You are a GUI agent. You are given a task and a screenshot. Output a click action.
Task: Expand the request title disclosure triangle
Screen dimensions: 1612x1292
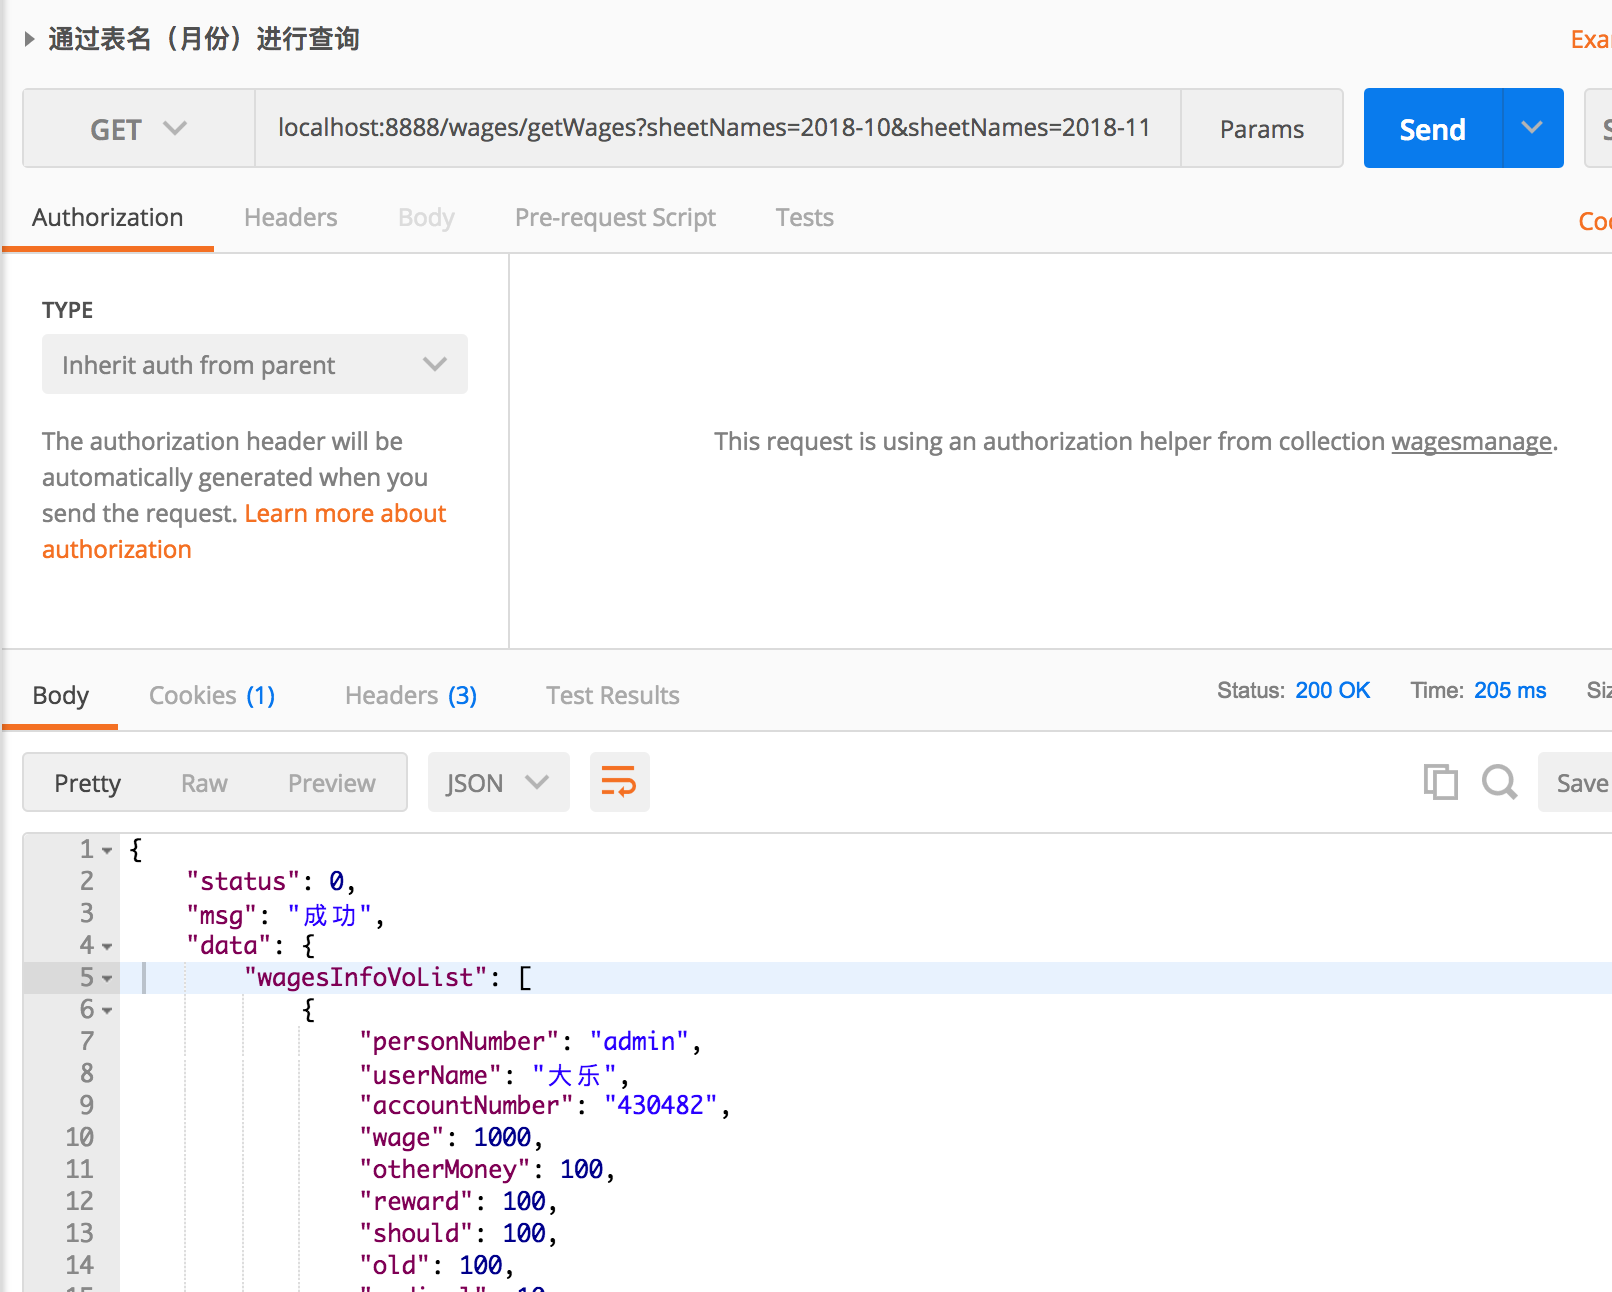click(29, 39)
